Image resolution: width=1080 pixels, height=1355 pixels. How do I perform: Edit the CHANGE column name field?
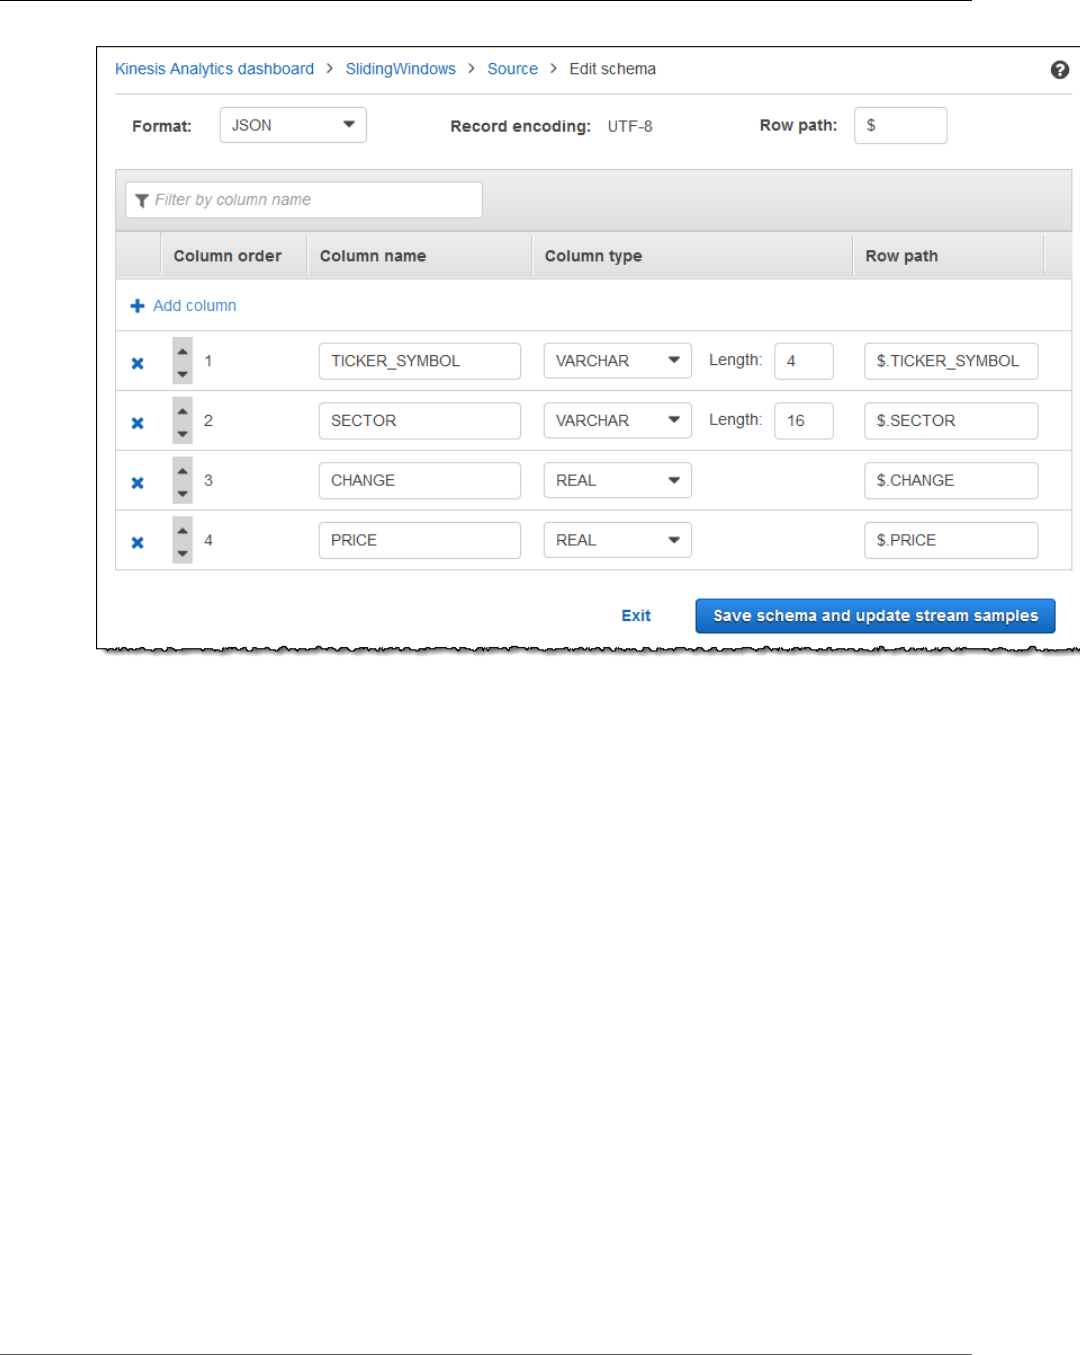tap(419, 481)
